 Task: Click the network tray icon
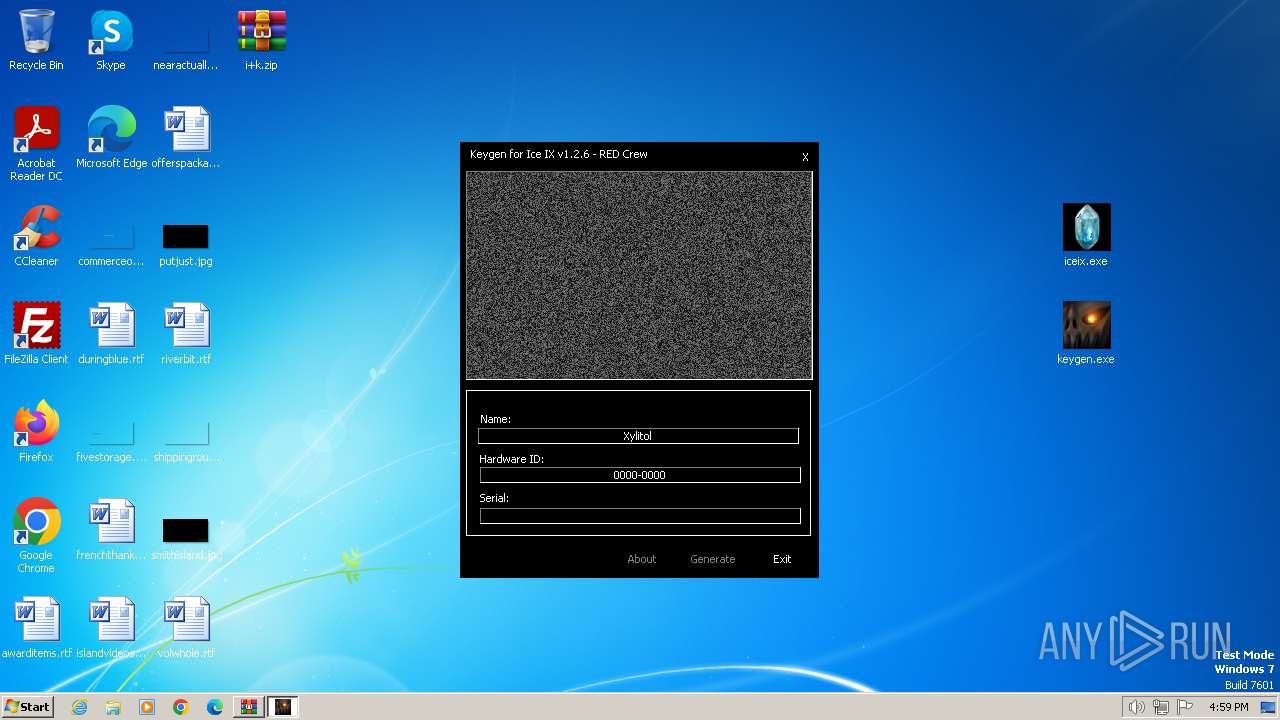[x=1161, y=707]
